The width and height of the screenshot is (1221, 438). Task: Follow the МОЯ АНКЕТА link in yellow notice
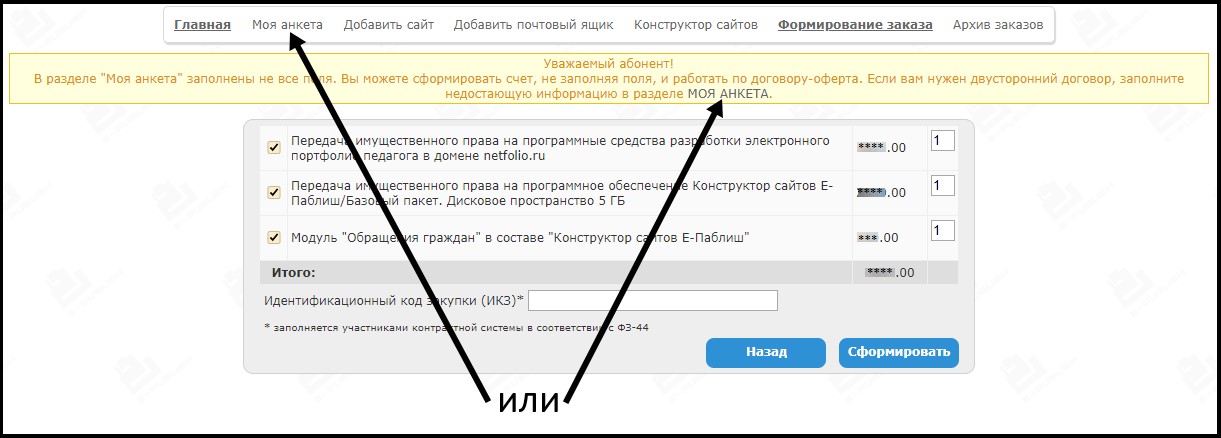click(730, 93)
